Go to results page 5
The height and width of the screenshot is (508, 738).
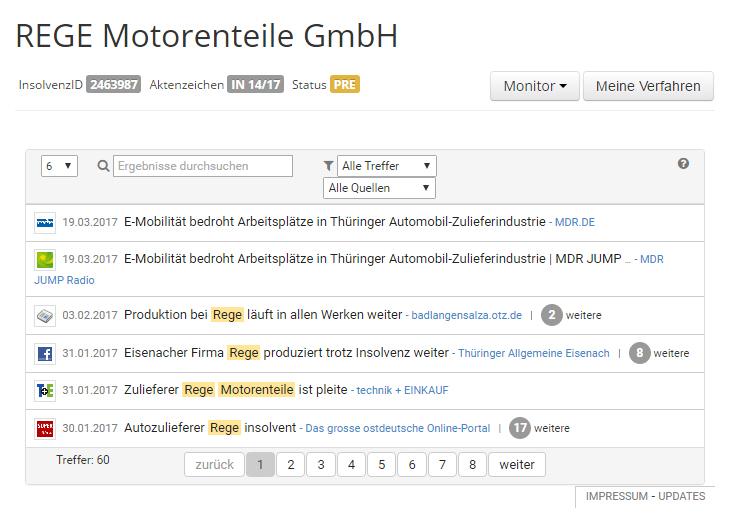pyautogui.click(x=382, y=465)
